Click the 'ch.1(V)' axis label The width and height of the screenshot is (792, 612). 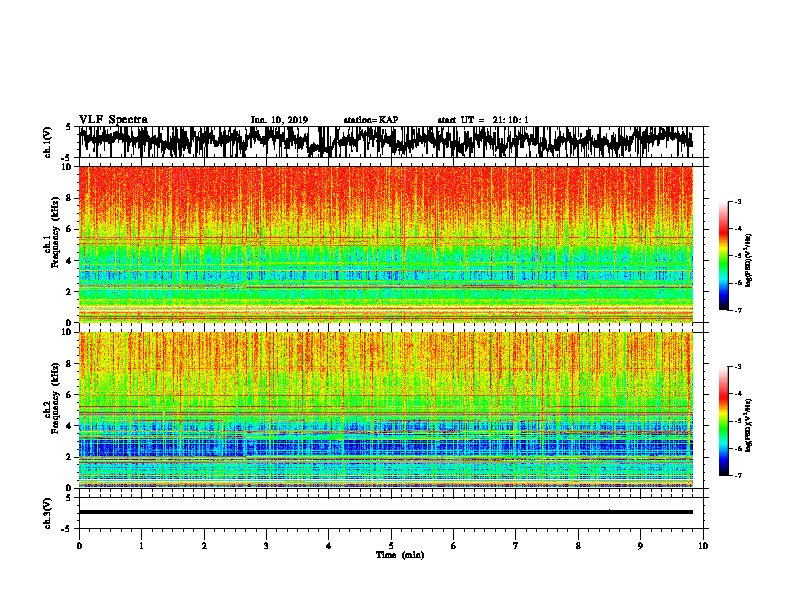point(48,142)
